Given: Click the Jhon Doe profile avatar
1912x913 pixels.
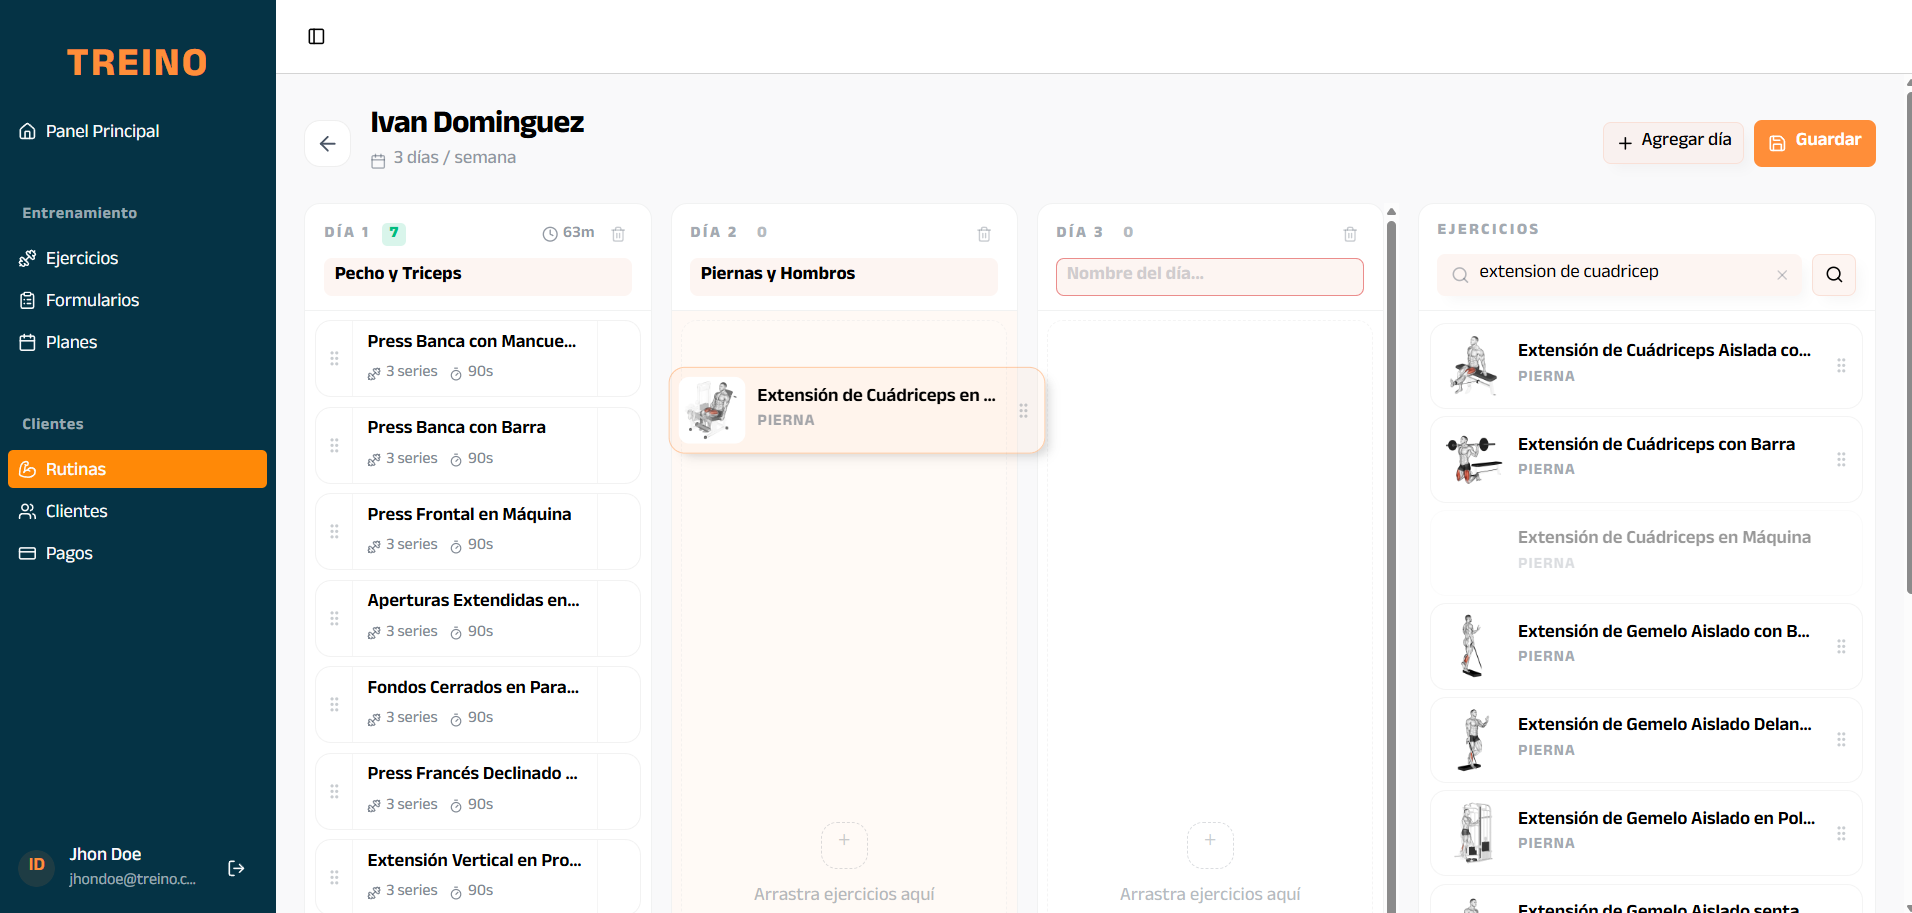Looking at the screenshot, I should [37, 865].
